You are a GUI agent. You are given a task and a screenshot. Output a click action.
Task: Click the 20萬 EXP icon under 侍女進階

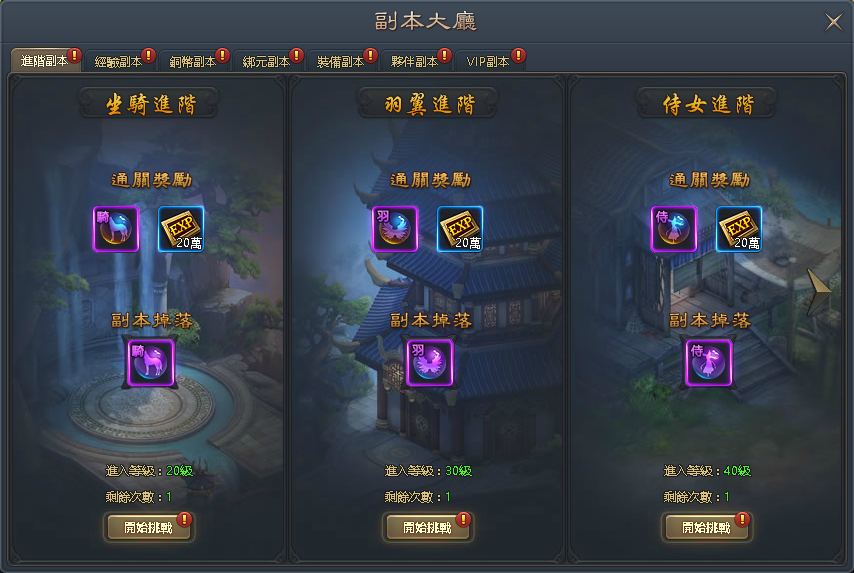[x=739, y=229]
